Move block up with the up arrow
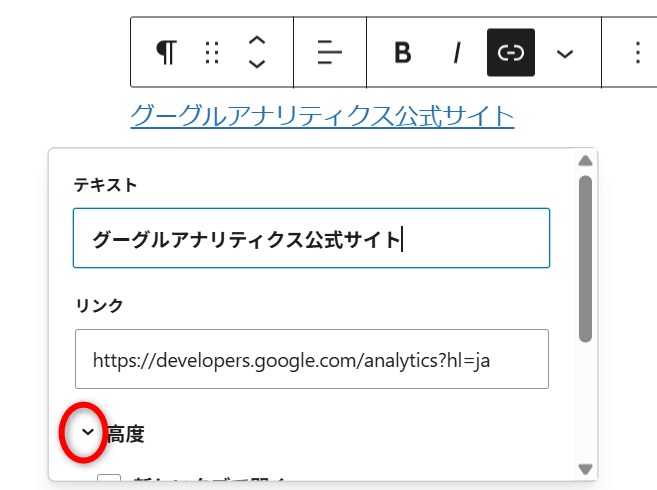 point(257,41)
